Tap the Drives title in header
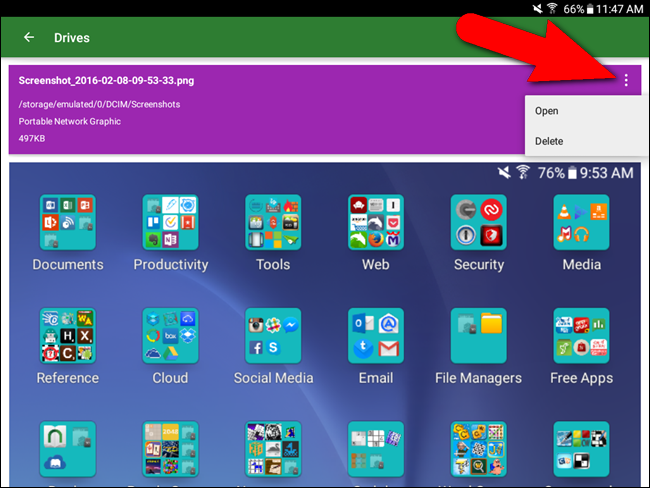The width and height of the screenshot is (650, 488). pyautogui.click(x=72, y=38)
